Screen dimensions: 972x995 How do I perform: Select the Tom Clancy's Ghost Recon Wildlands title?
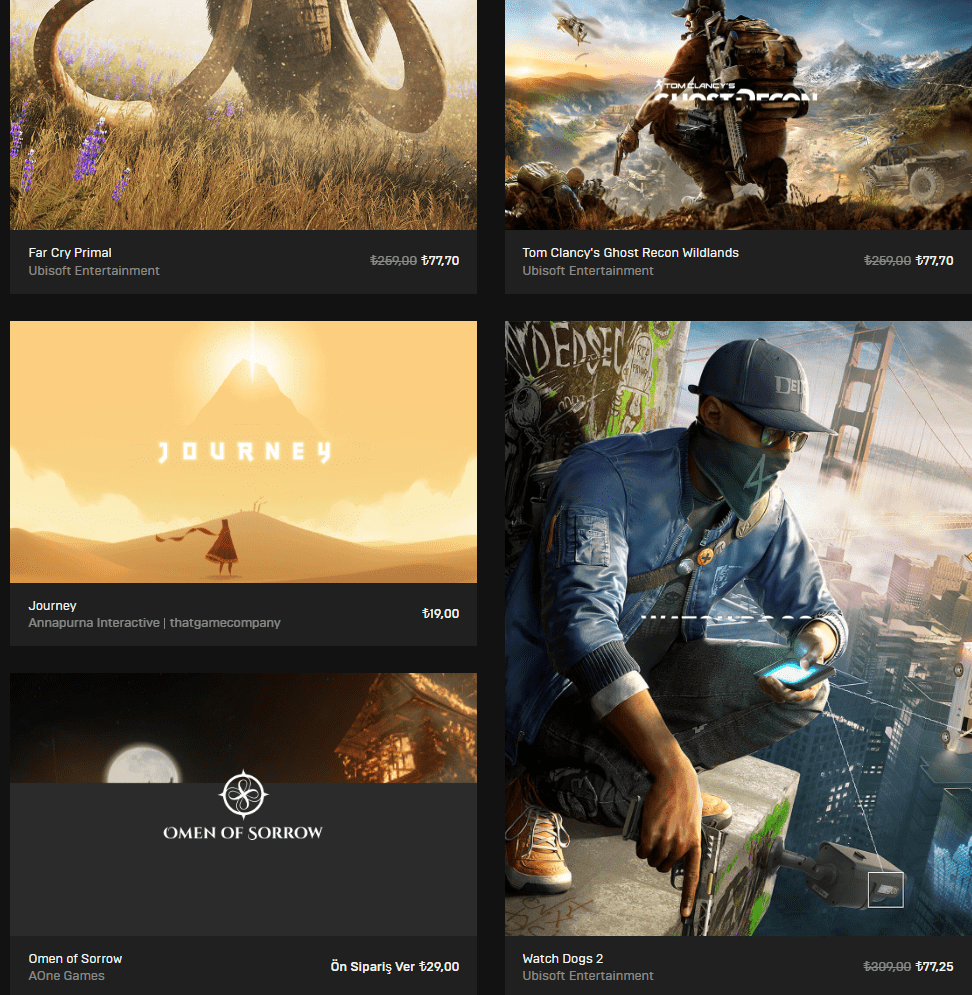630,252
